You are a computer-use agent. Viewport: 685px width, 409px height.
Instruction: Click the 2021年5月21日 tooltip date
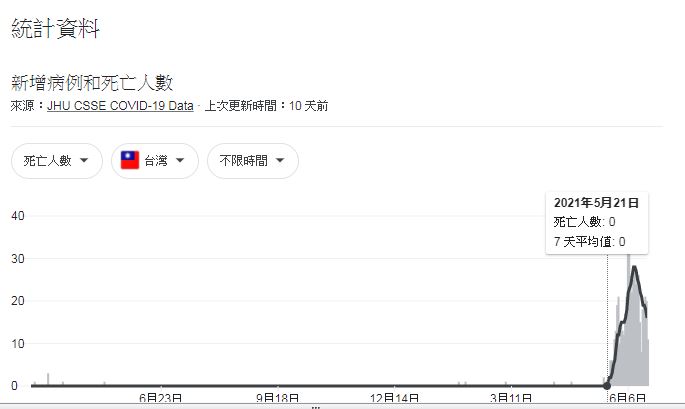[x=596, y=203]
